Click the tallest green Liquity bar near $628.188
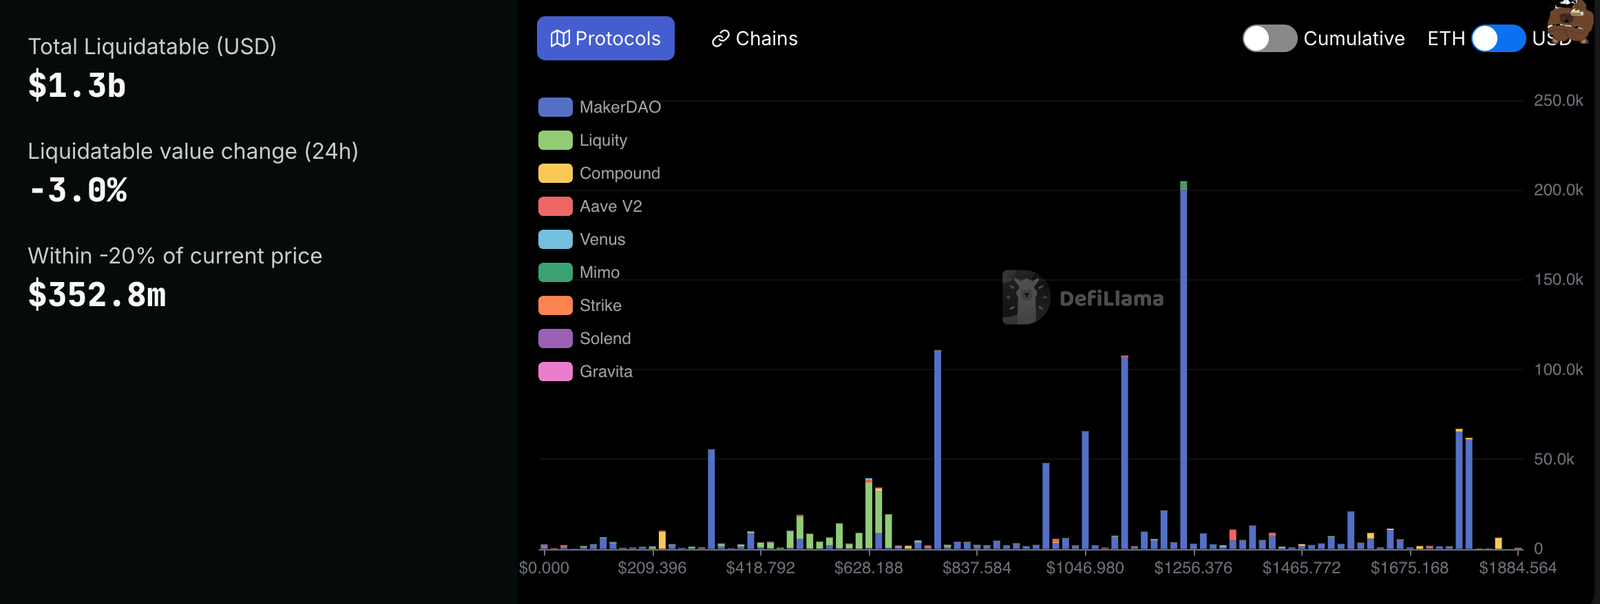1600x604 pixels. [869, 515]
